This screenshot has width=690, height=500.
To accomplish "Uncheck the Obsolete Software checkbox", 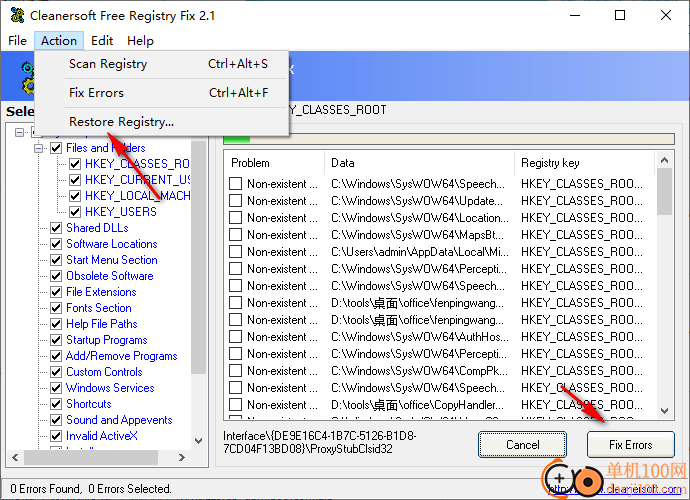I will [56, 276].
